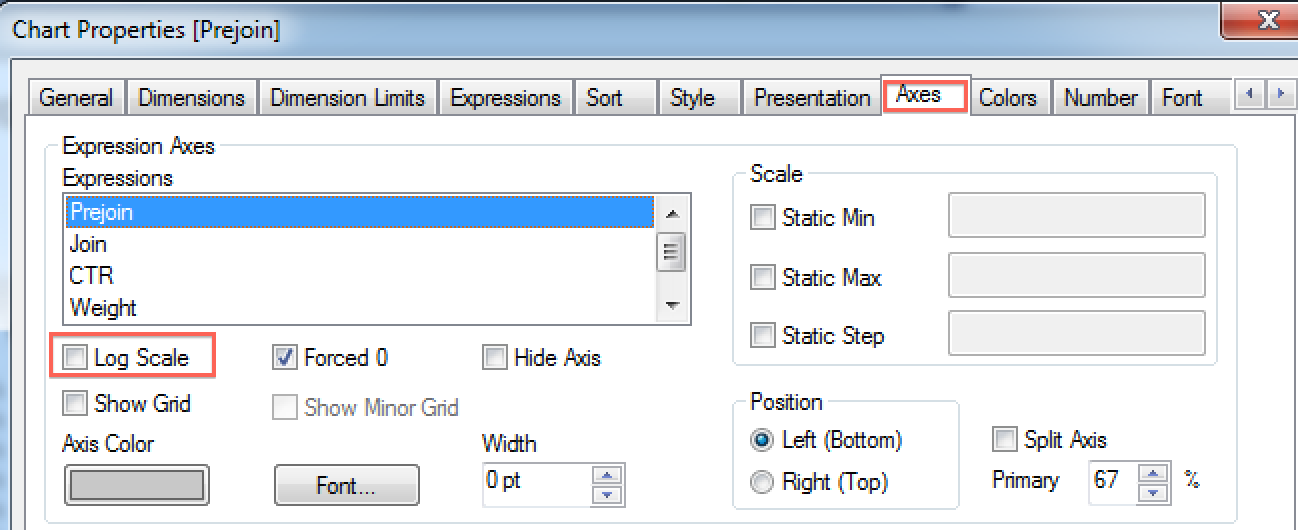Increase axis Width with up spinner
The height and width of the screenshot is (530, 1298).
(608, 474)
